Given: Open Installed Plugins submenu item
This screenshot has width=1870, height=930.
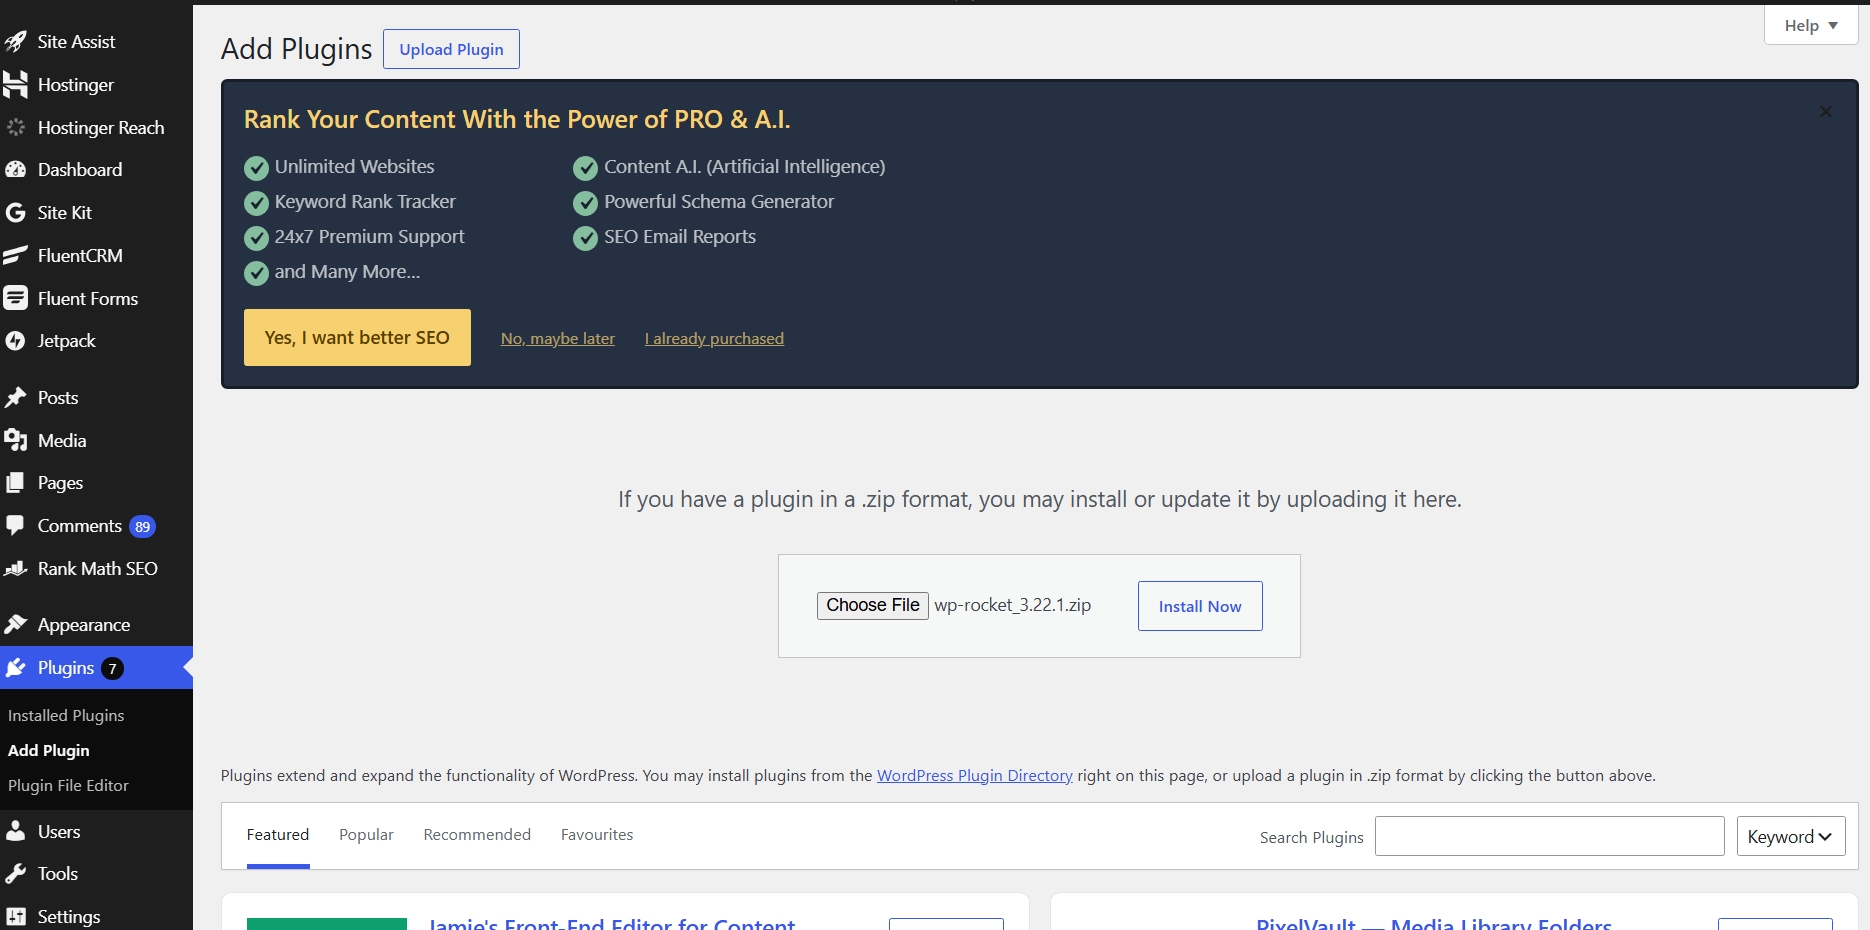Looking at the screenshot, I should click(x=66, y=716).
